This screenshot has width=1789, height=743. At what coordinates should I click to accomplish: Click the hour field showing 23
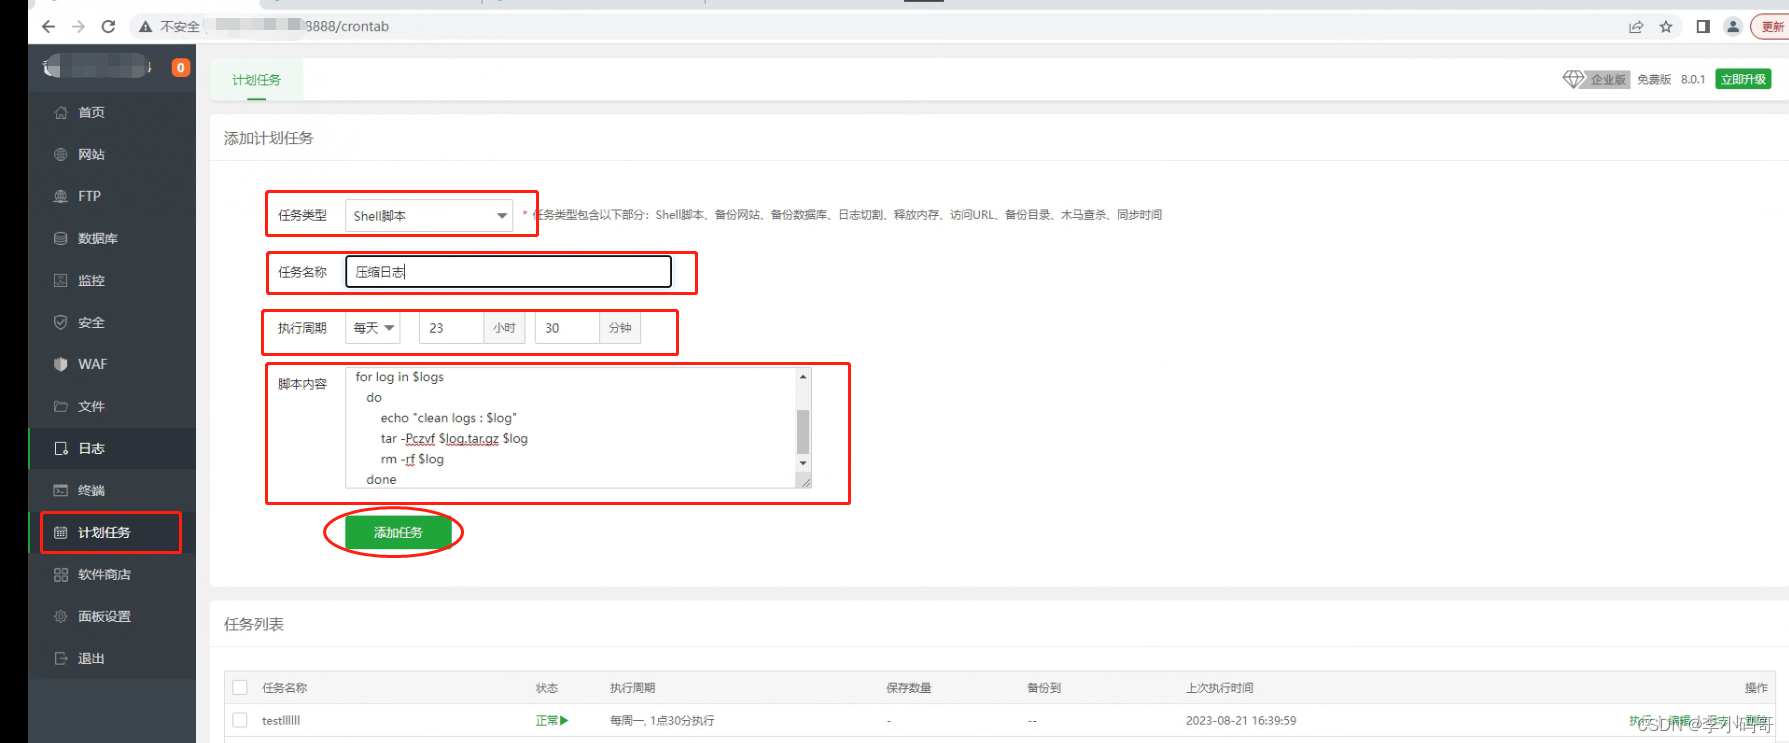(451, 328)
